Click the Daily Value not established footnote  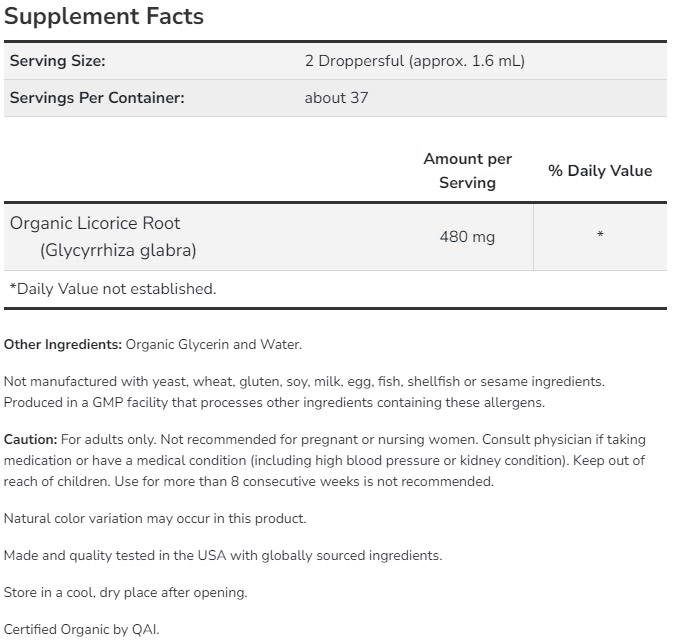coord(112,289)
